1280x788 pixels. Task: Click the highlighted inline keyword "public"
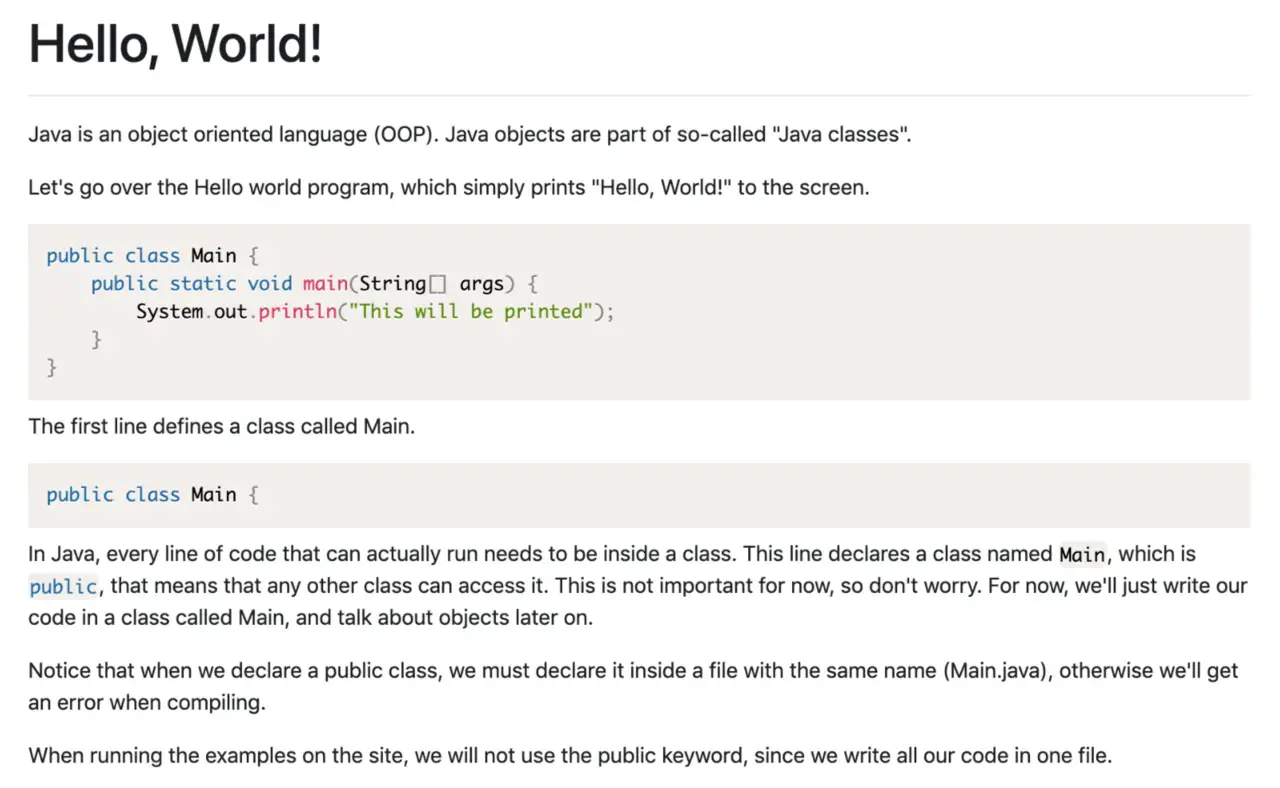[63, 587]
